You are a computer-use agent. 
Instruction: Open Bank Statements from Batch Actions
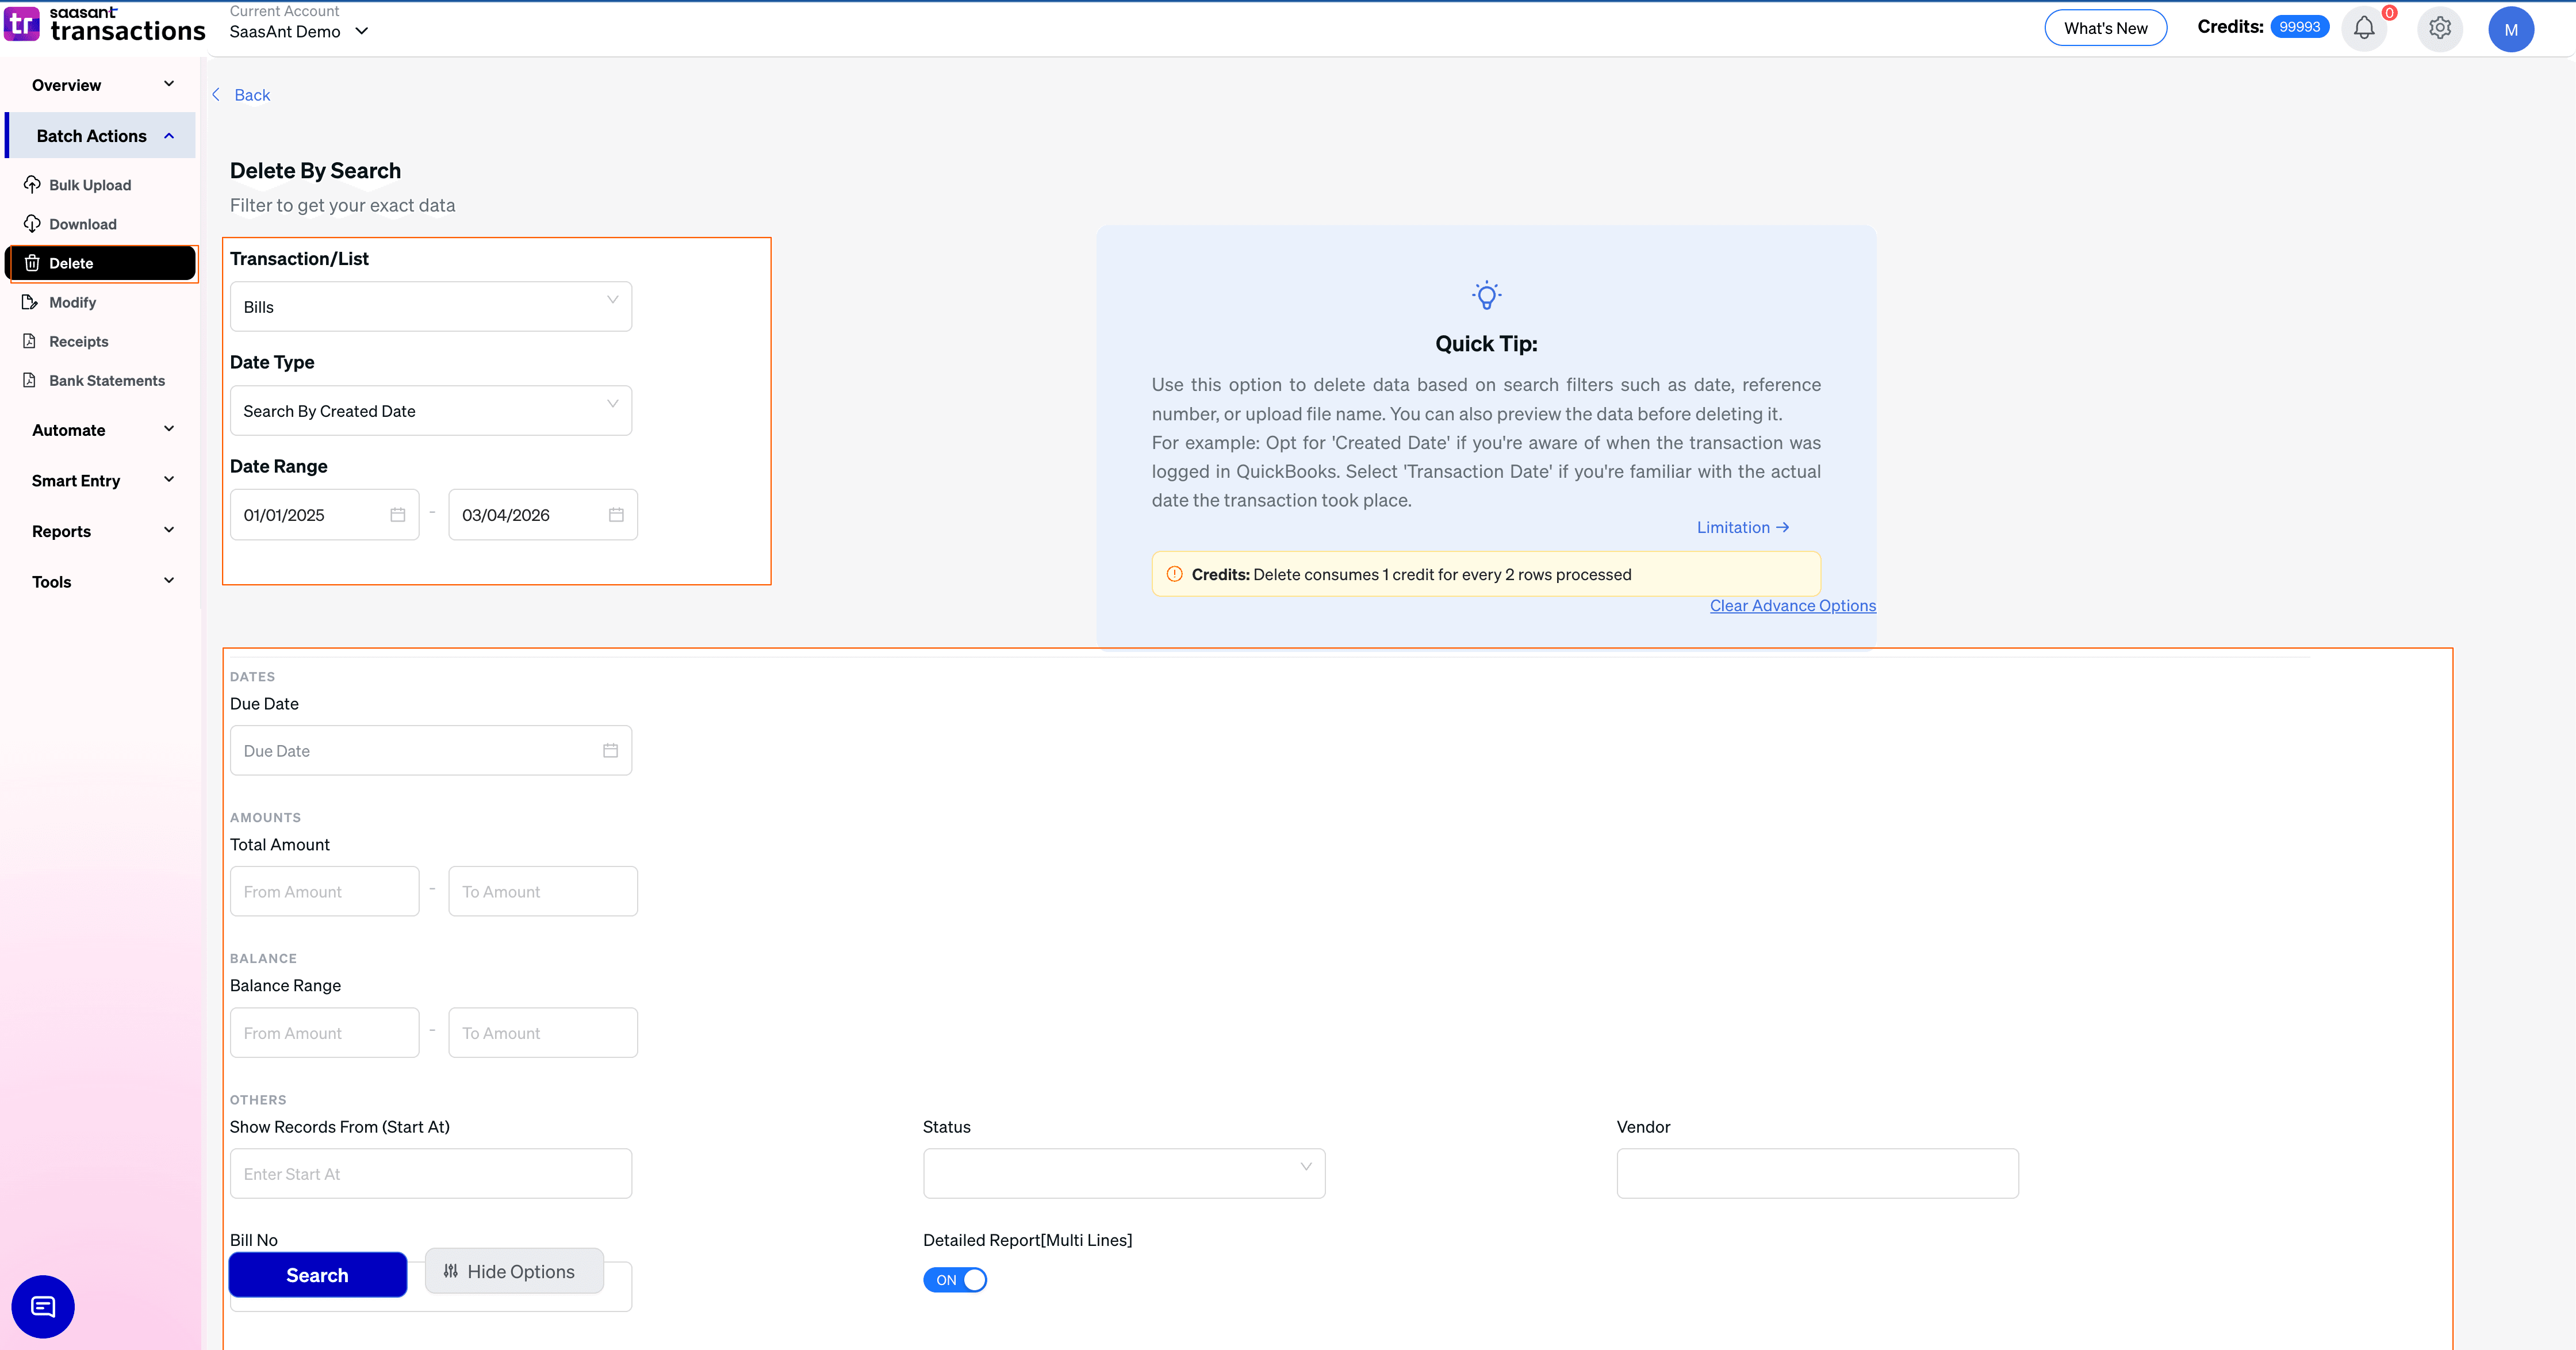[106, 380]
